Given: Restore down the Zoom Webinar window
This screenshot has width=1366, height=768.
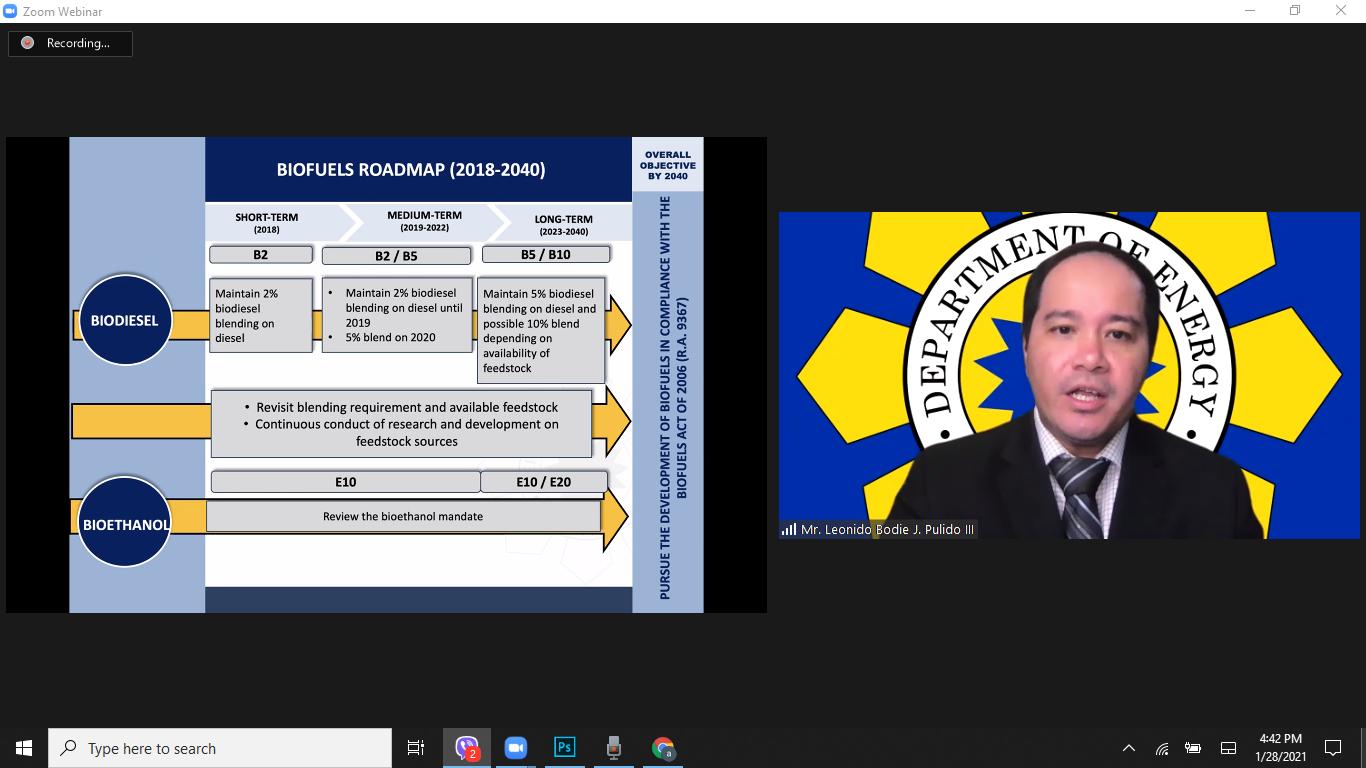Looking at the screenshot, I should (1295, 11).
